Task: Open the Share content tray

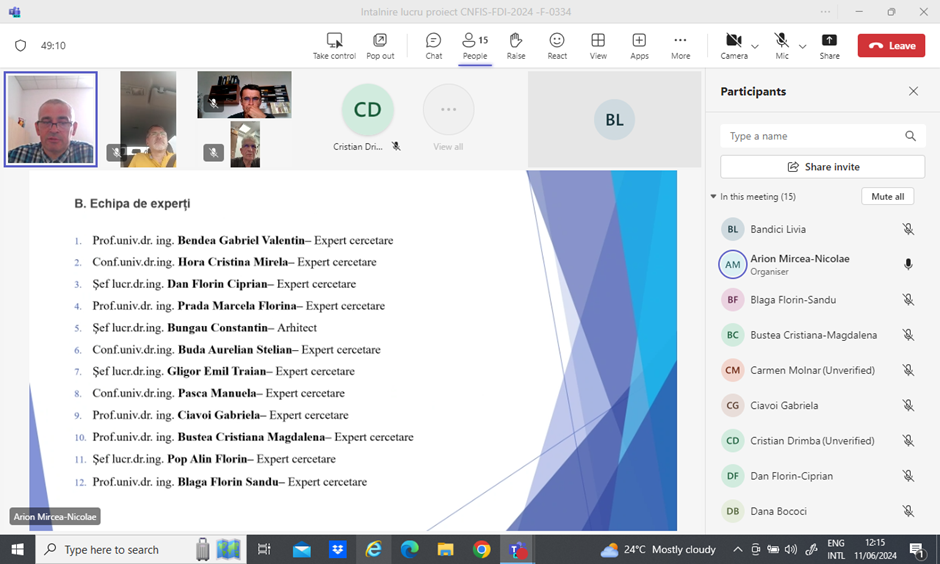Action: tap(829, 41)
